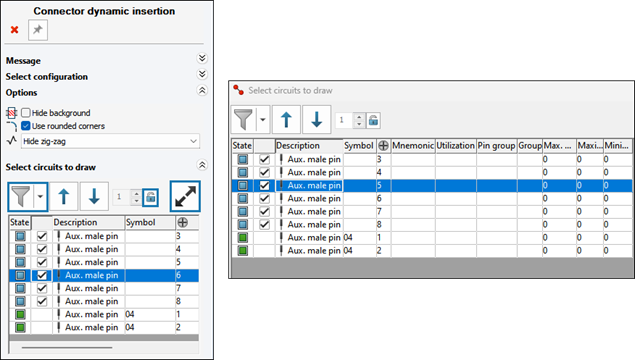Expand the Select configuration section
Viewport: 635px width, 360px height.
tap(202, 74)
